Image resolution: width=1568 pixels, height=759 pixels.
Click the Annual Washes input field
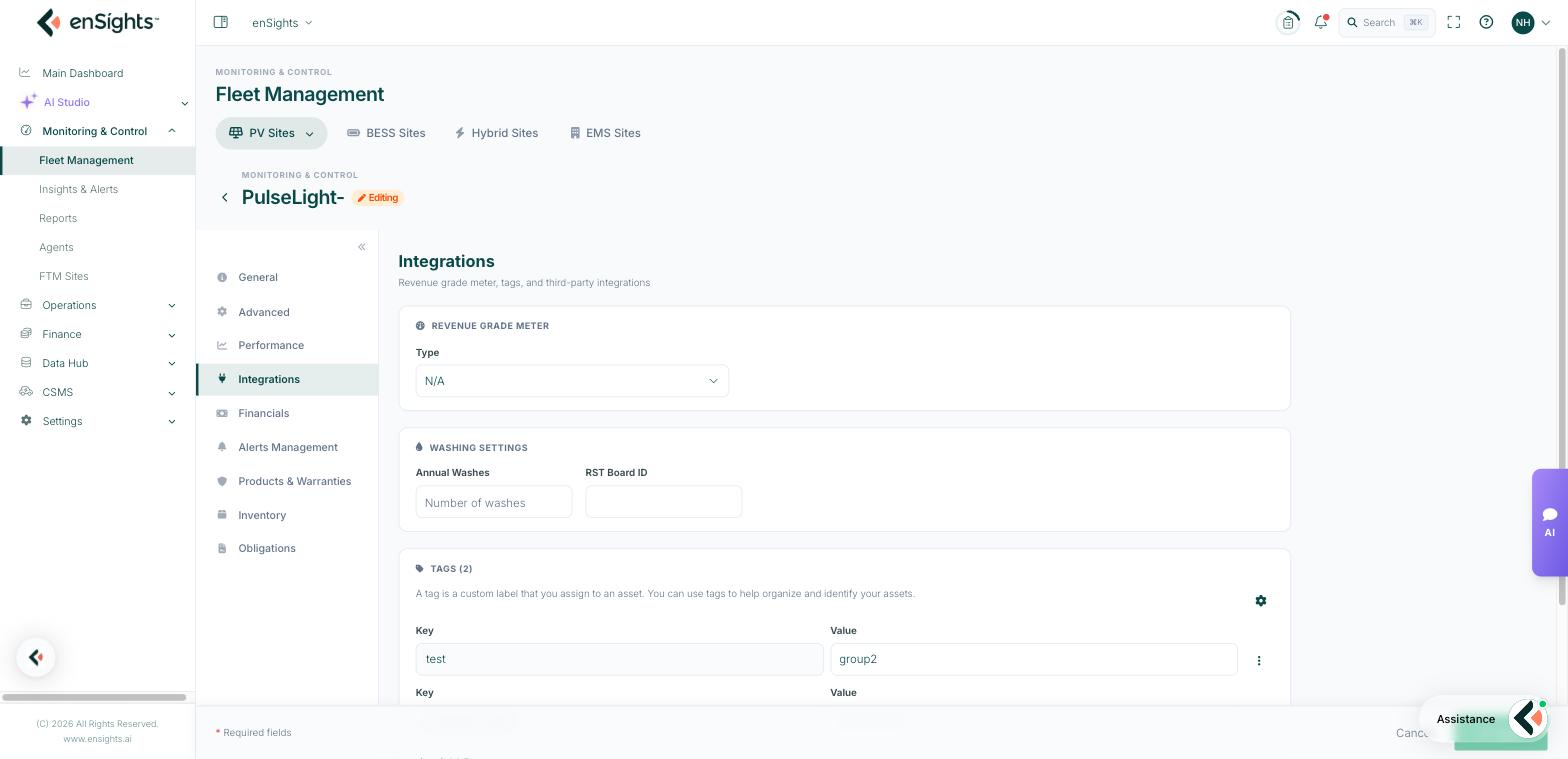click(494, 502)
